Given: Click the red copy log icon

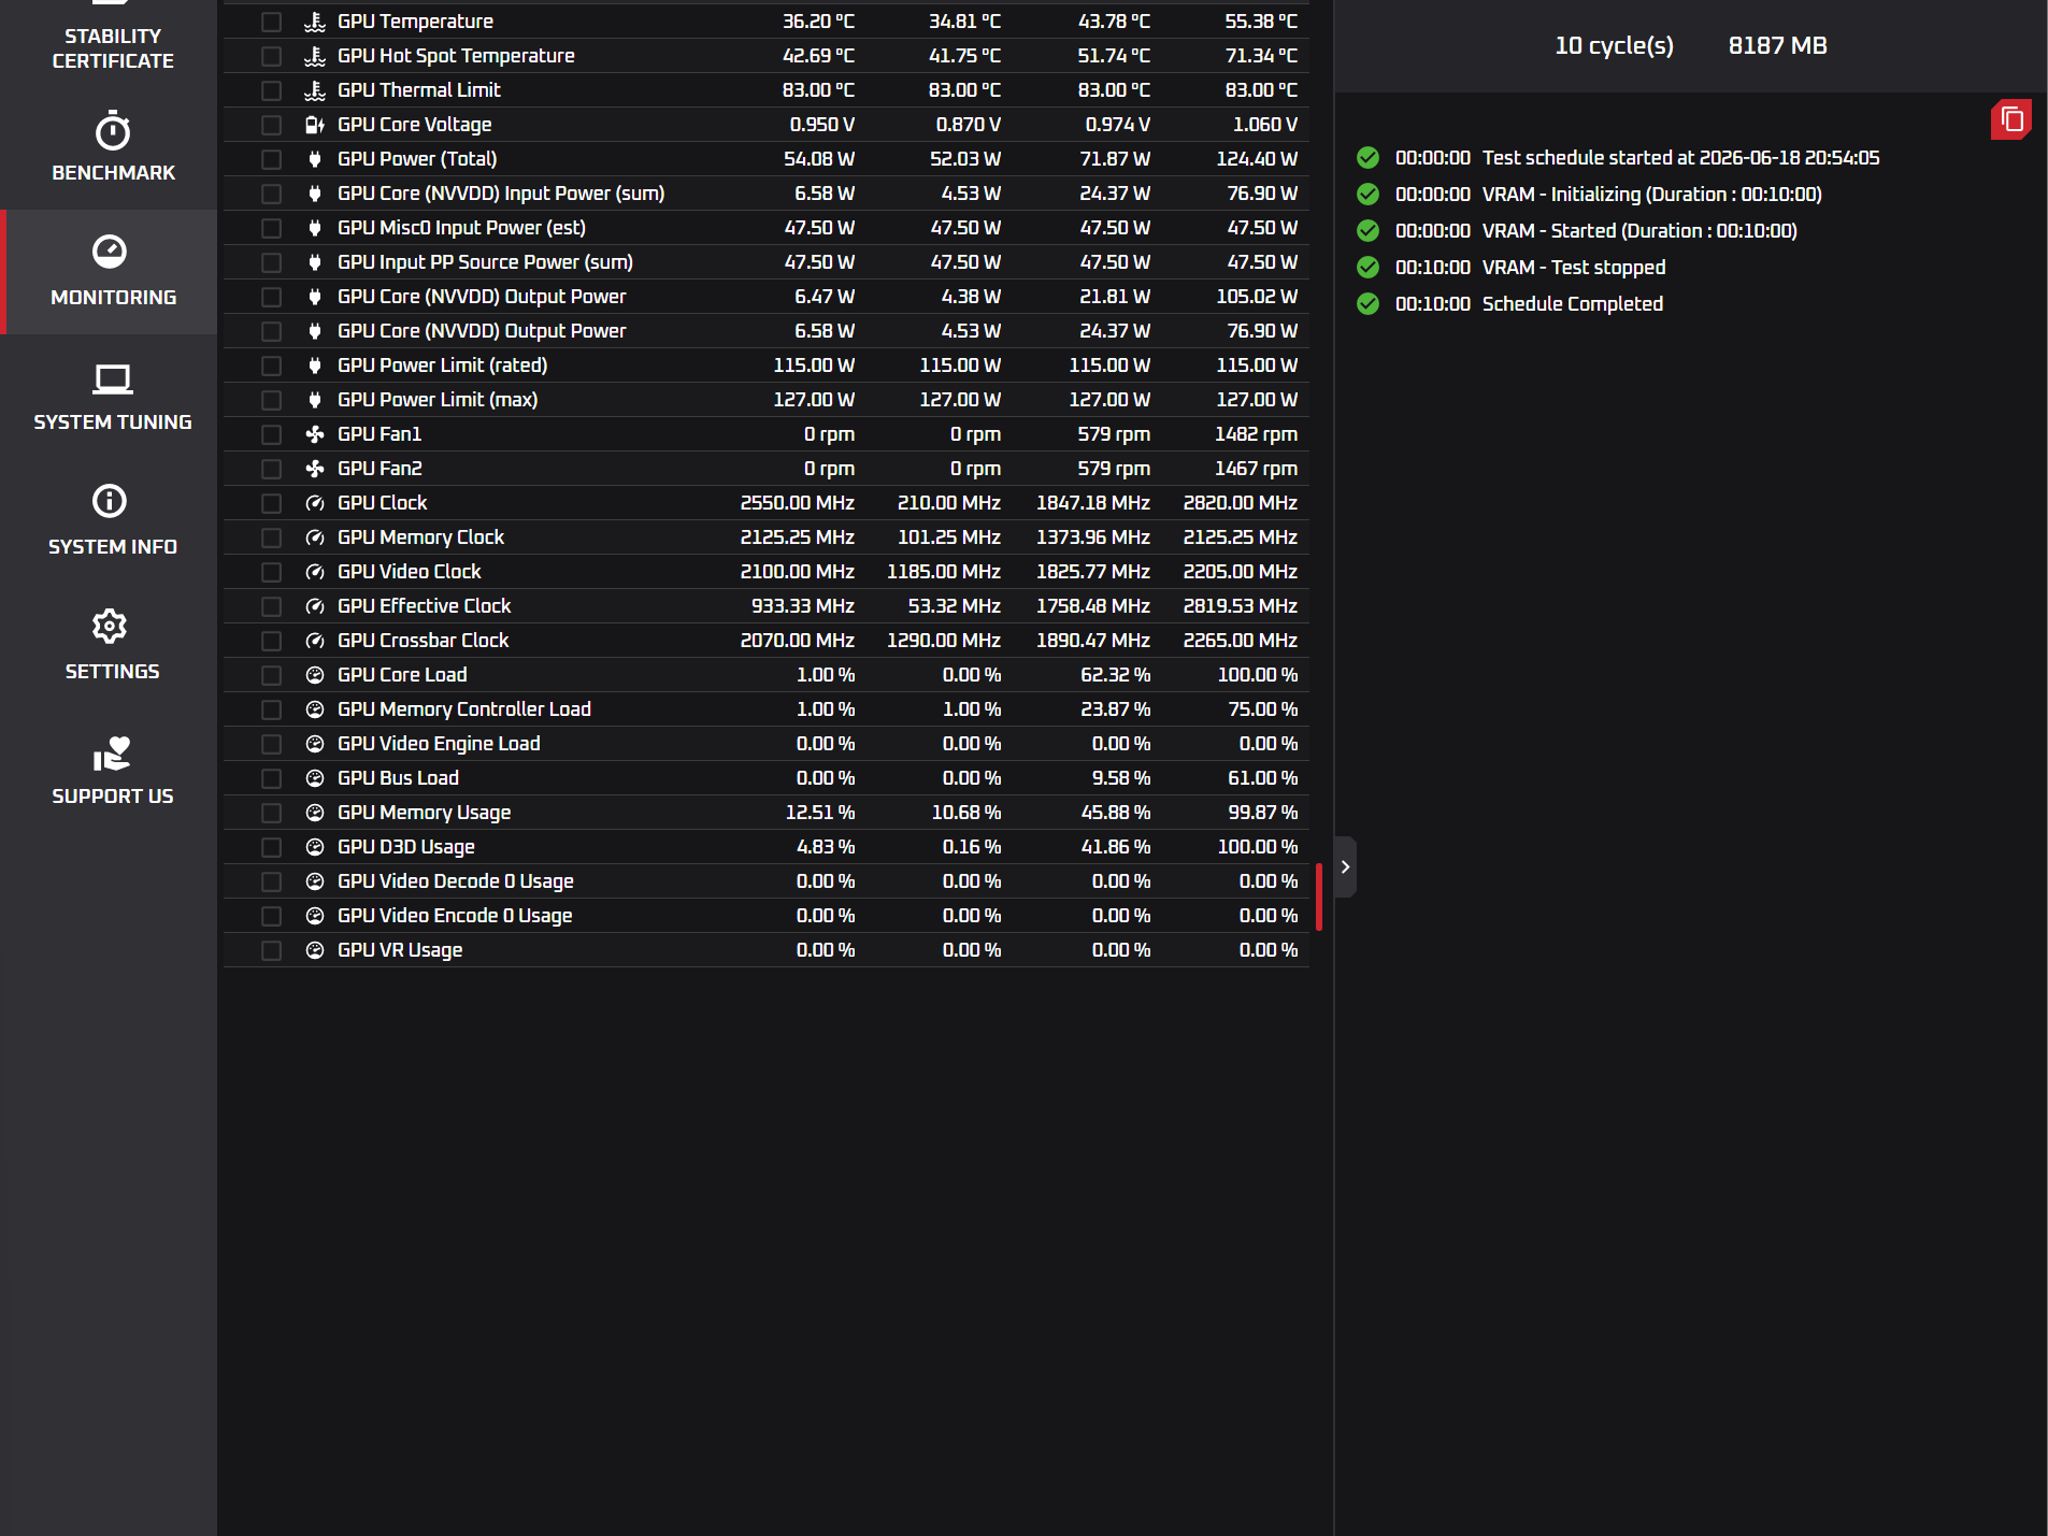Looking at the screenshot, I should click(2011, 120).
